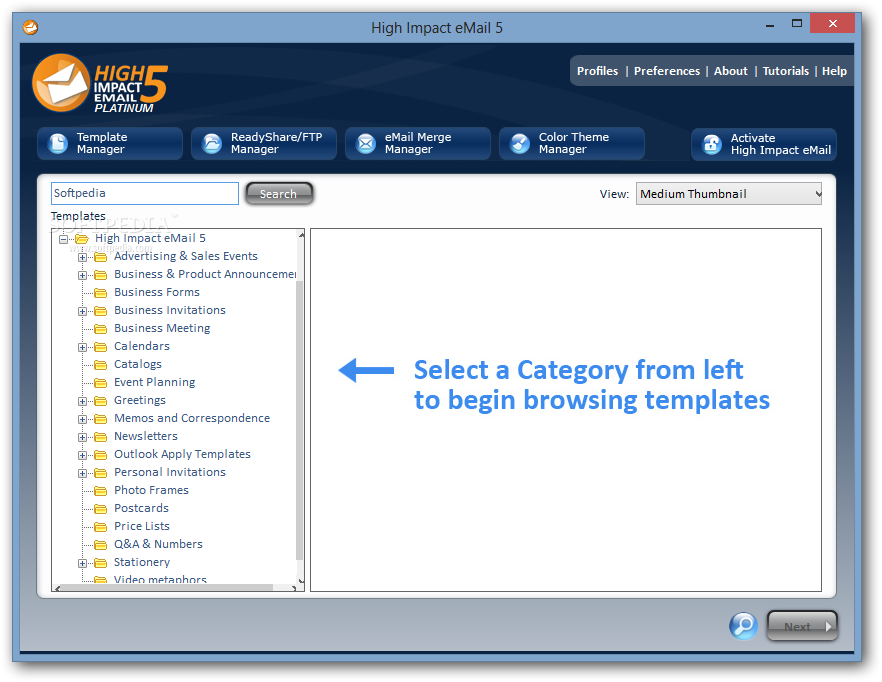Click the Advertising & Sales Events folder icon
The image size is (882, 682).
point(101,257)
